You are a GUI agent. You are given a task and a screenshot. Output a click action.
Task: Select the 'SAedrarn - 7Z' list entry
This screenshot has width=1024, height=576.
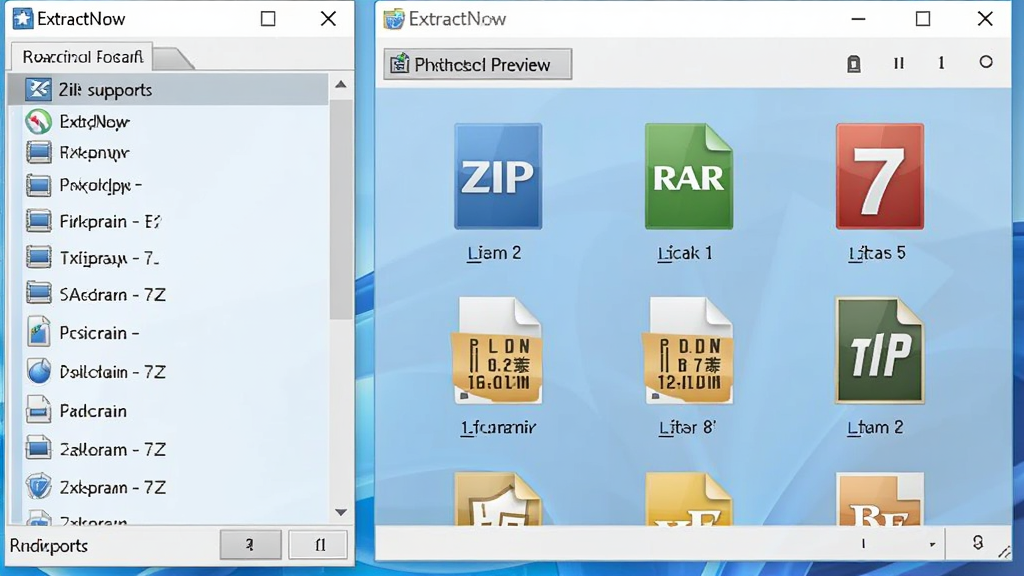pos(168,295)
